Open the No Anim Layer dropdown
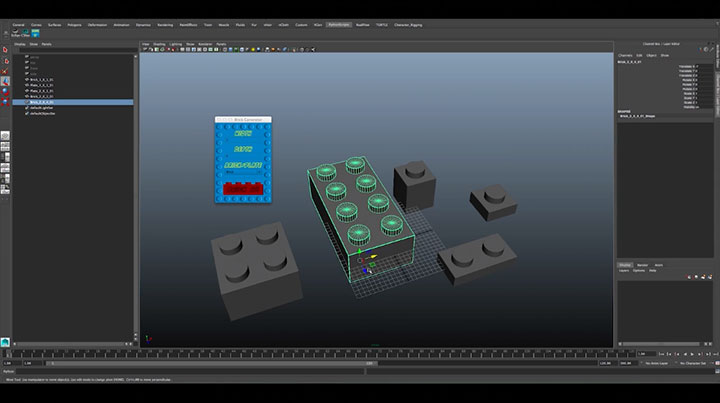The height and width of the screenshot is (403, 720). (657, 363)
